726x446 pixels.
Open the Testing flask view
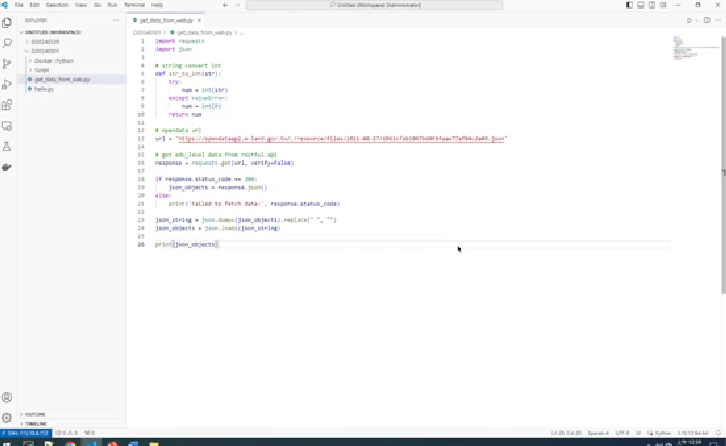[x=7, y=146]
